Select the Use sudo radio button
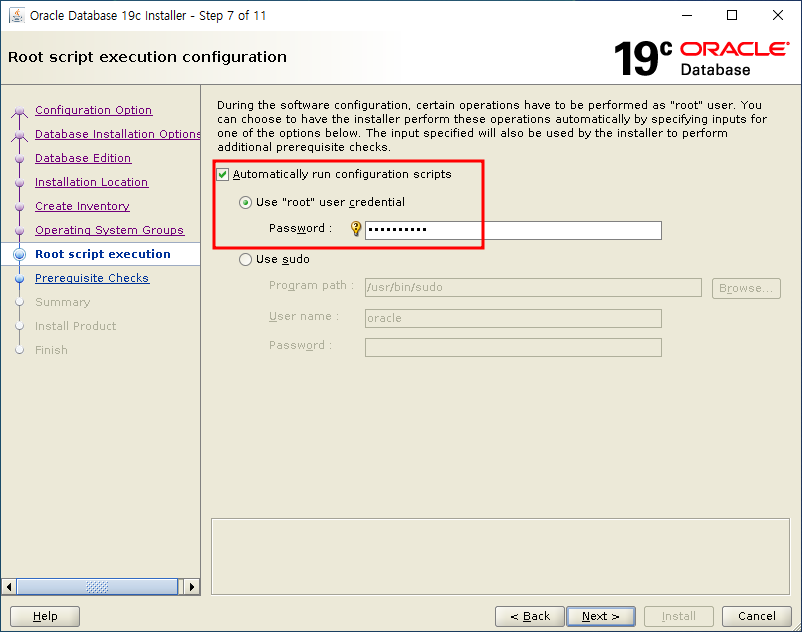 click(246, 259)
